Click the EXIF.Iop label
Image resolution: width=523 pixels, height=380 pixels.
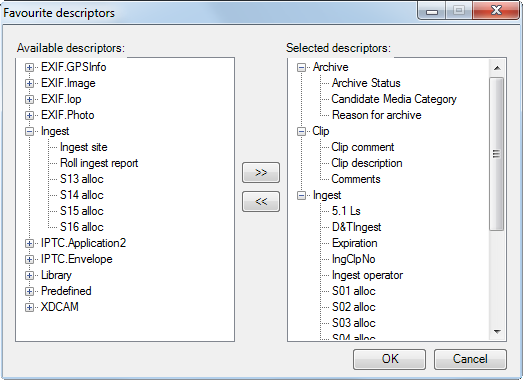tap(61, 99)
